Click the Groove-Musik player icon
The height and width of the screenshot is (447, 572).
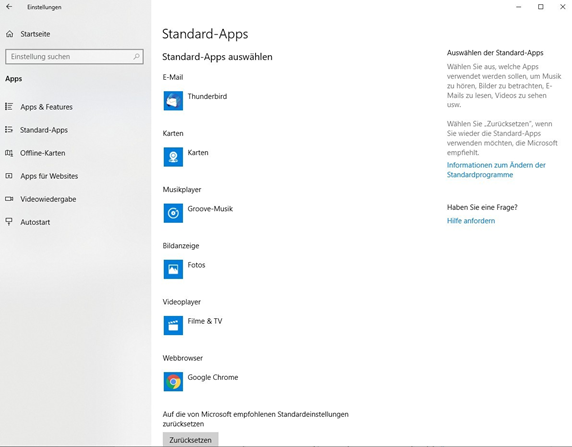[x=173, y=213]
